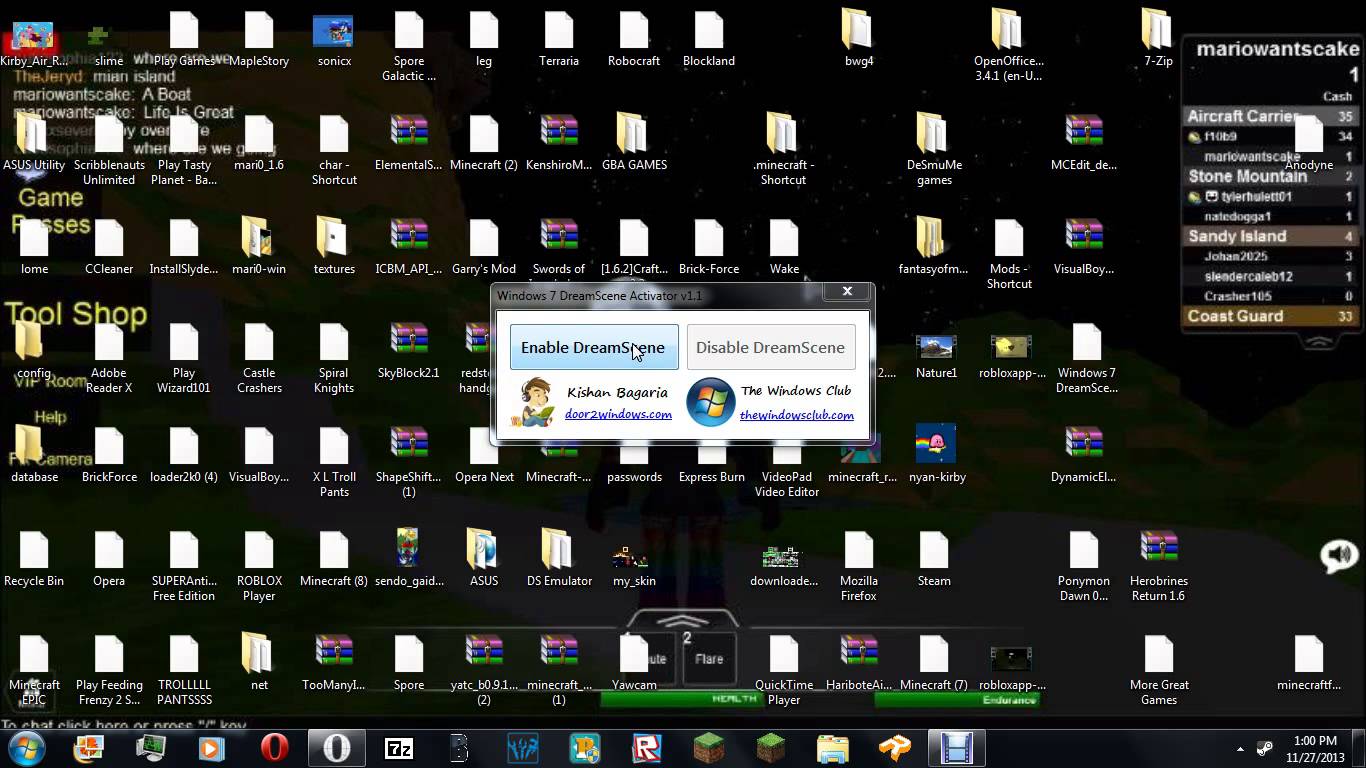Screen dimensions: 1366x768
Task: Select the sonicx desktop icon
Action: click(x=334, y=40)
